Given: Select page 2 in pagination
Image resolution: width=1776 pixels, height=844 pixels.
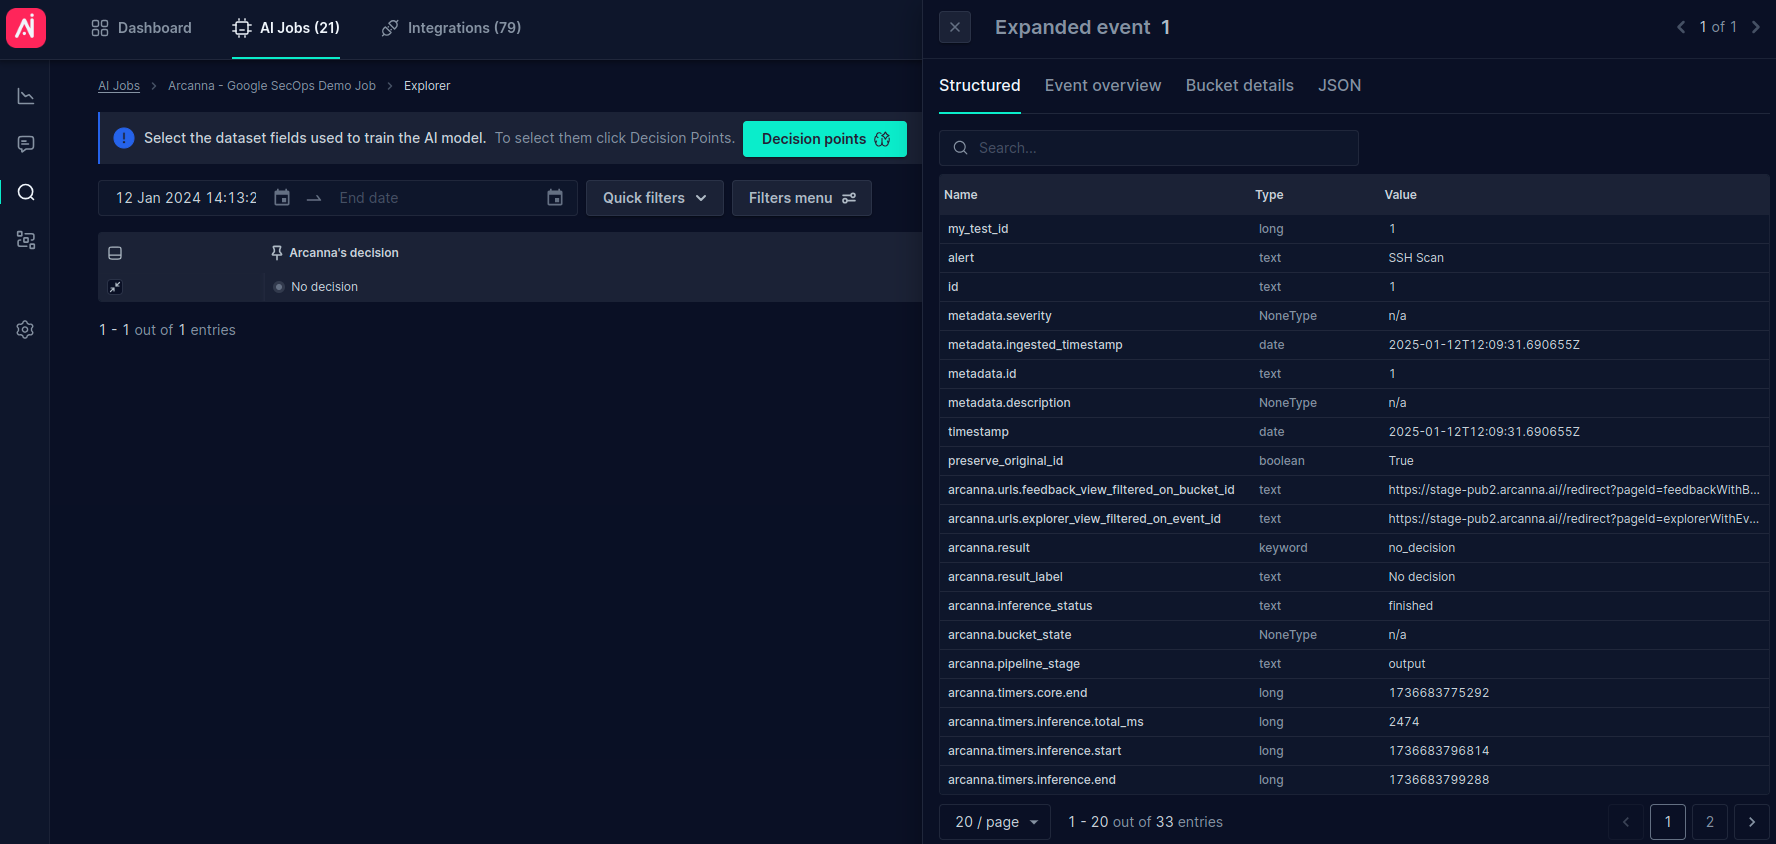Looking at the screenshot, I should point(1710,822).
